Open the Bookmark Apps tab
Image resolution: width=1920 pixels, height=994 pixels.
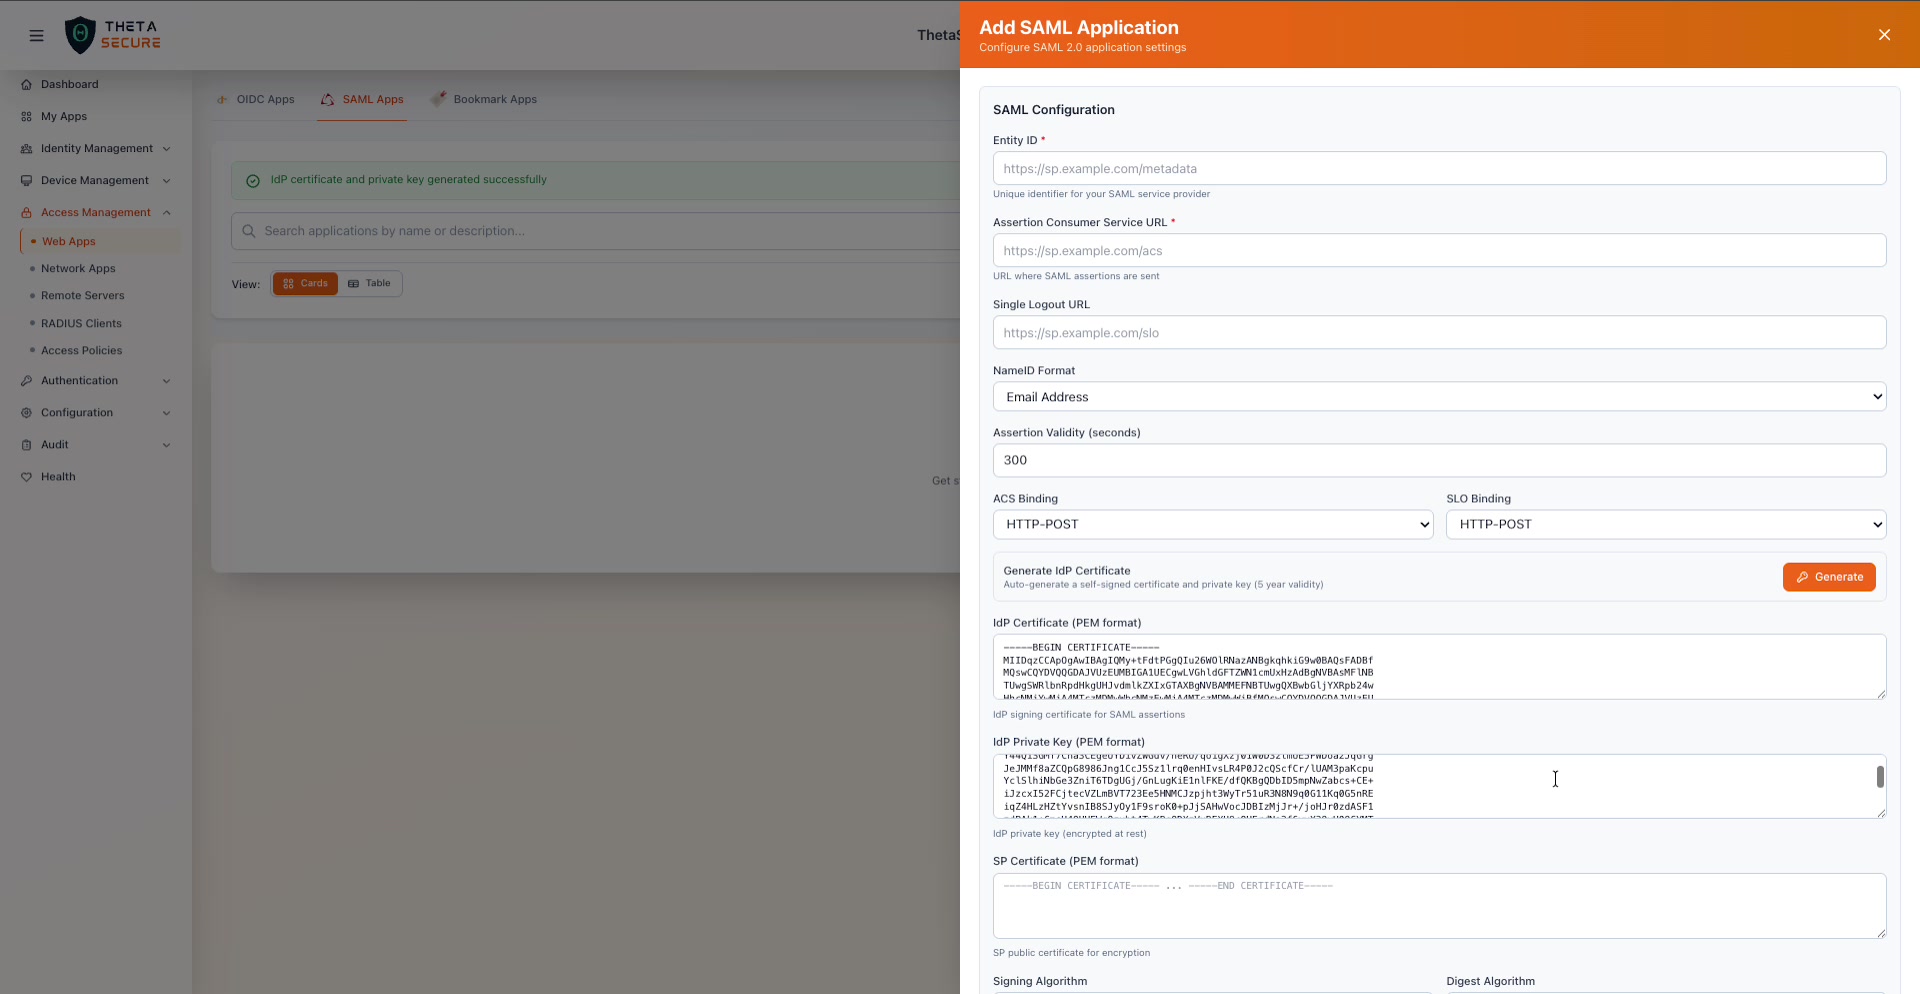click(494, 99)
